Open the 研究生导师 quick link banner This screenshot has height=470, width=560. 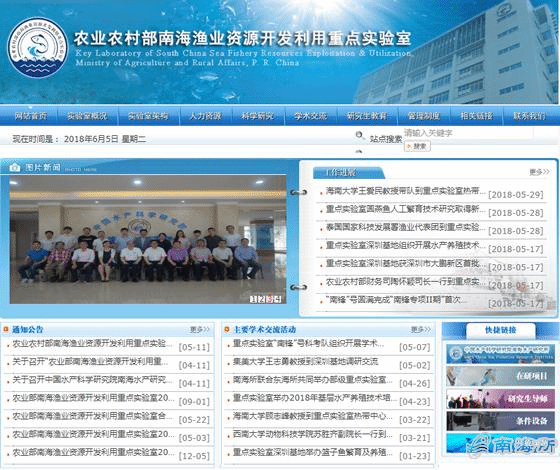(x=500, y=398)
